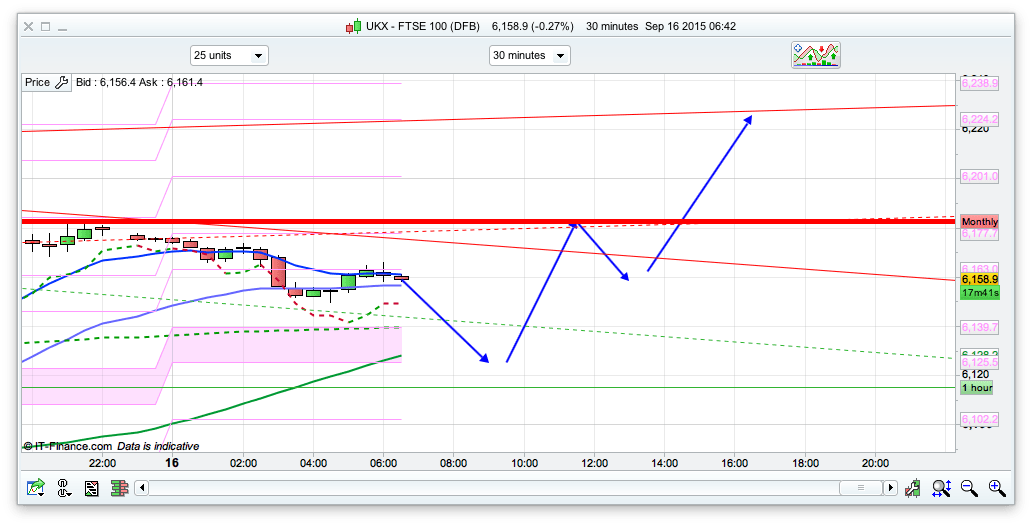Click the Monthly level label on price axis
The image size is (1032, 526).
[x=979, y=221]
